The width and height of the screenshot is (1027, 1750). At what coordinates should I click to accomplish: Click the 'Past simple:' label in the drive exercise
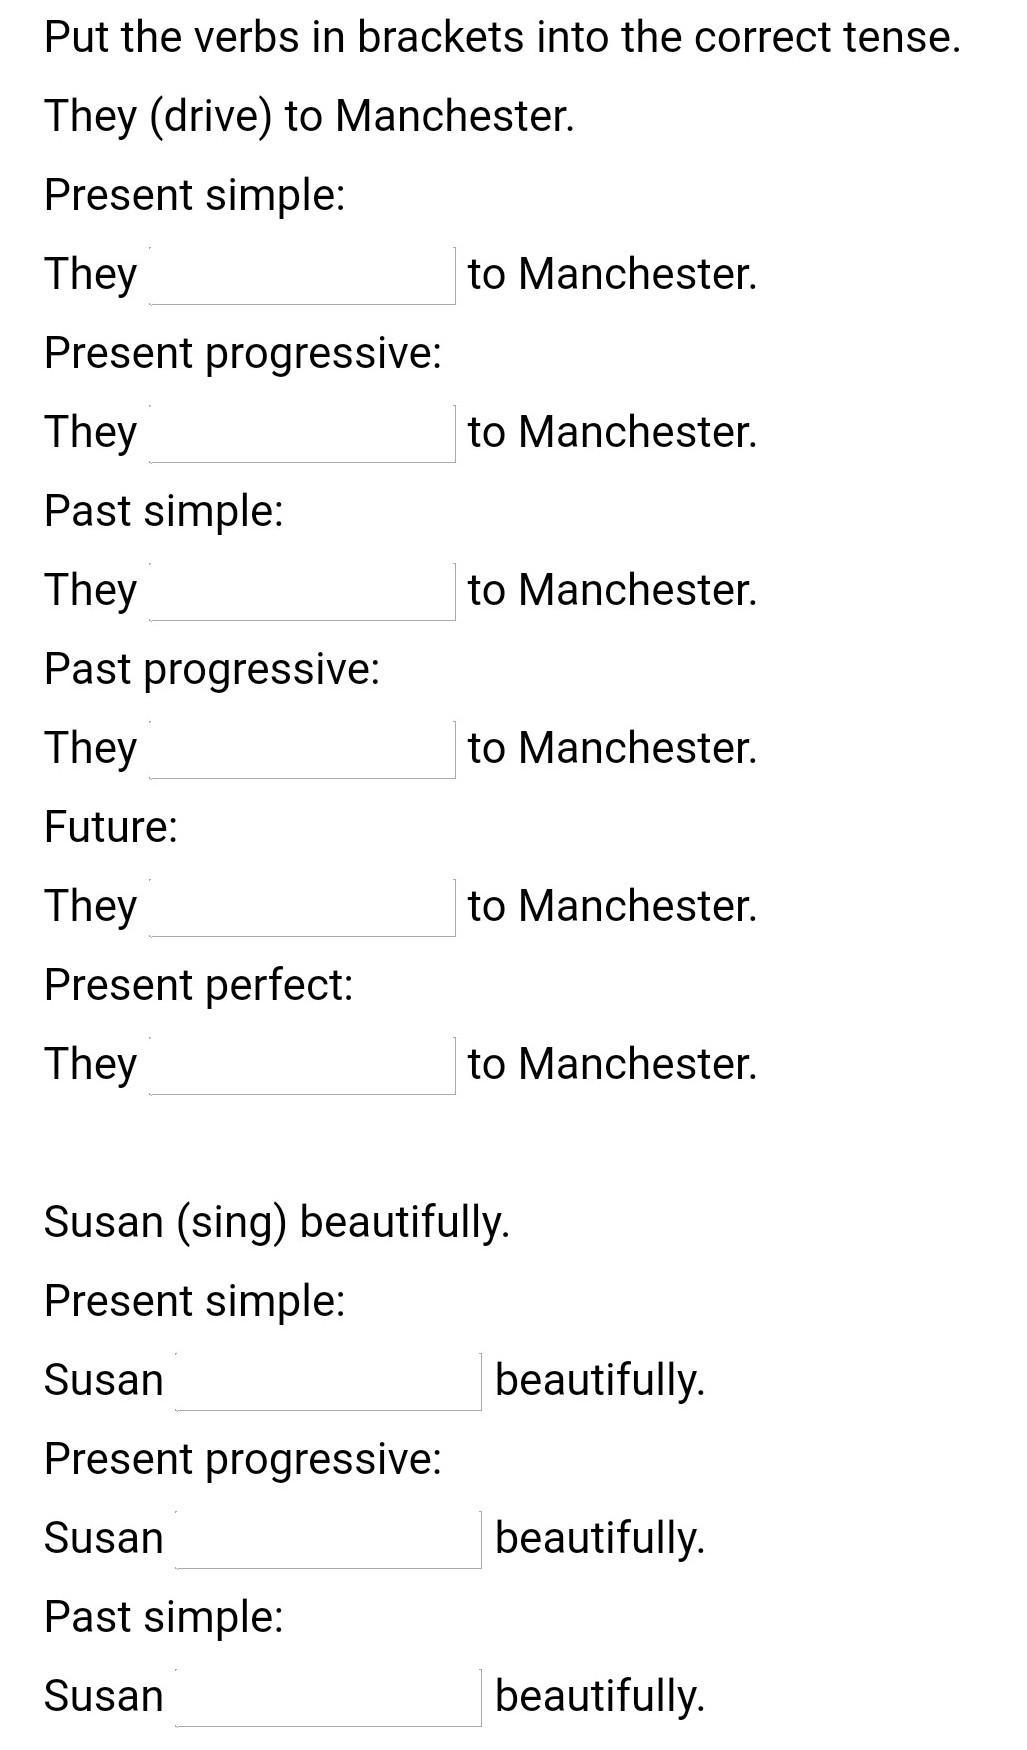[164, 511]
